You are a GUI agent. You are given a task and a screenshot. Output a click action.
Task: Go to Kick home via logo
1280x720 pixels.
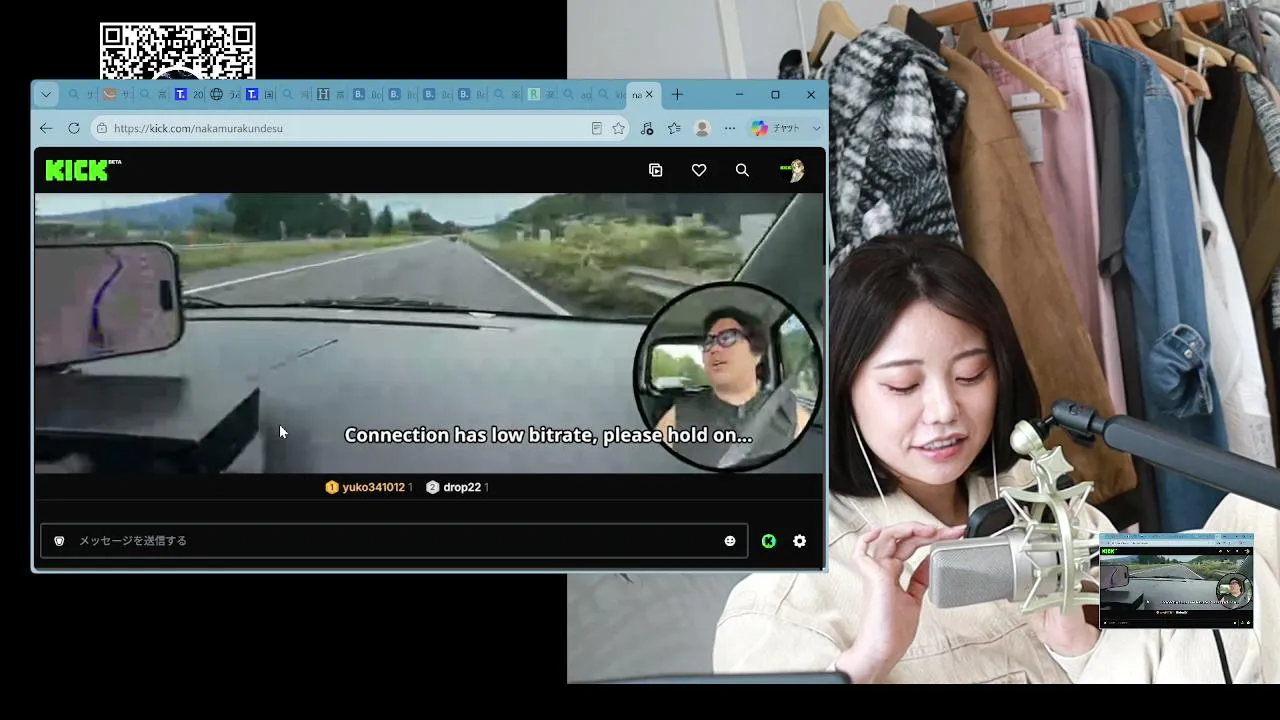pos(83,170)
